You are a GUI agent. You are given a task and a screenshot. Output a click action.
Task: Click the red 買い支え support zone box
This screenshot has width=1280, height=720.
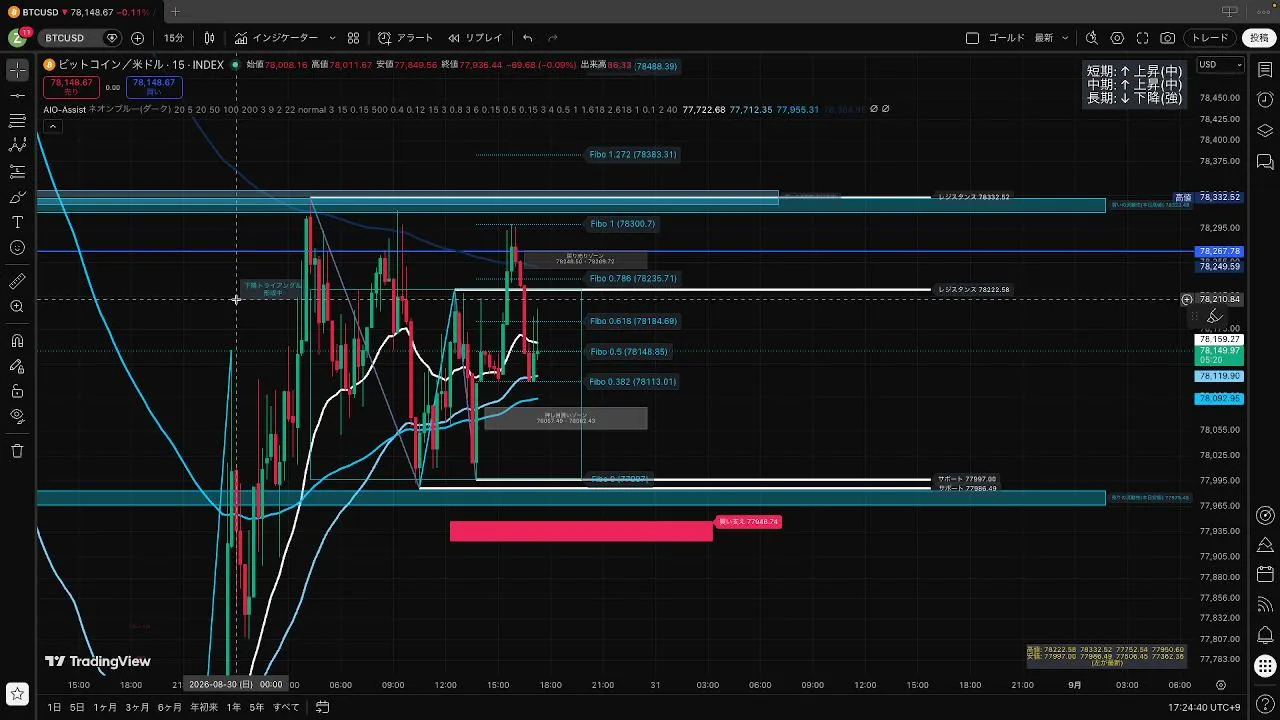point(581,531)
